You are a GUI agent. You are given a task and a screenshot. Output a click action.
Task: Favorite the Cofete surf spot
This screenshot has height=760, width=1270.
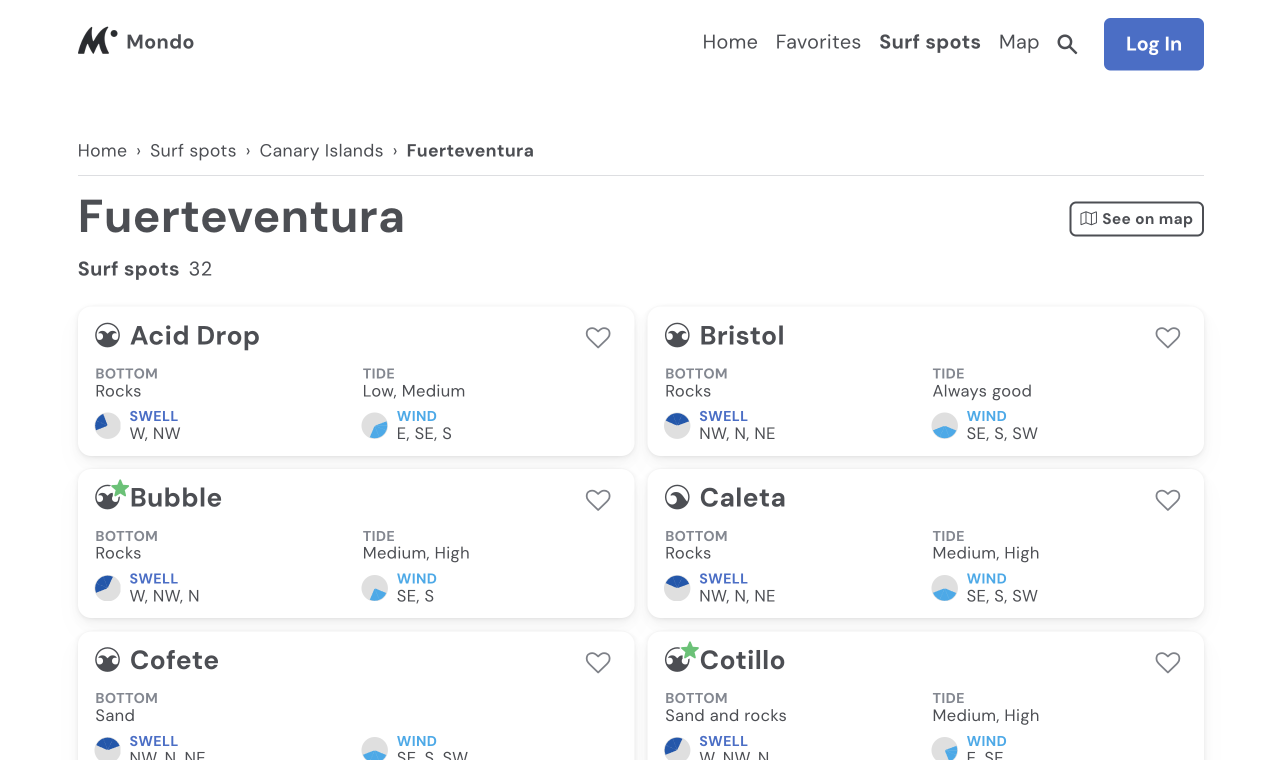[x=597, y=662]
